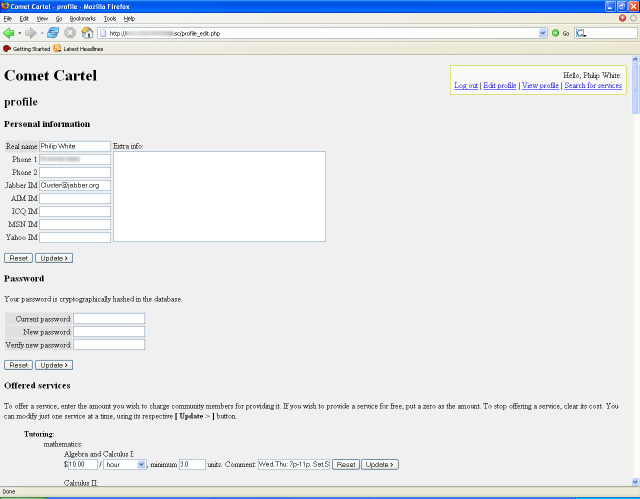Open the Go menu
640x499 pixels.
point(59,18)
